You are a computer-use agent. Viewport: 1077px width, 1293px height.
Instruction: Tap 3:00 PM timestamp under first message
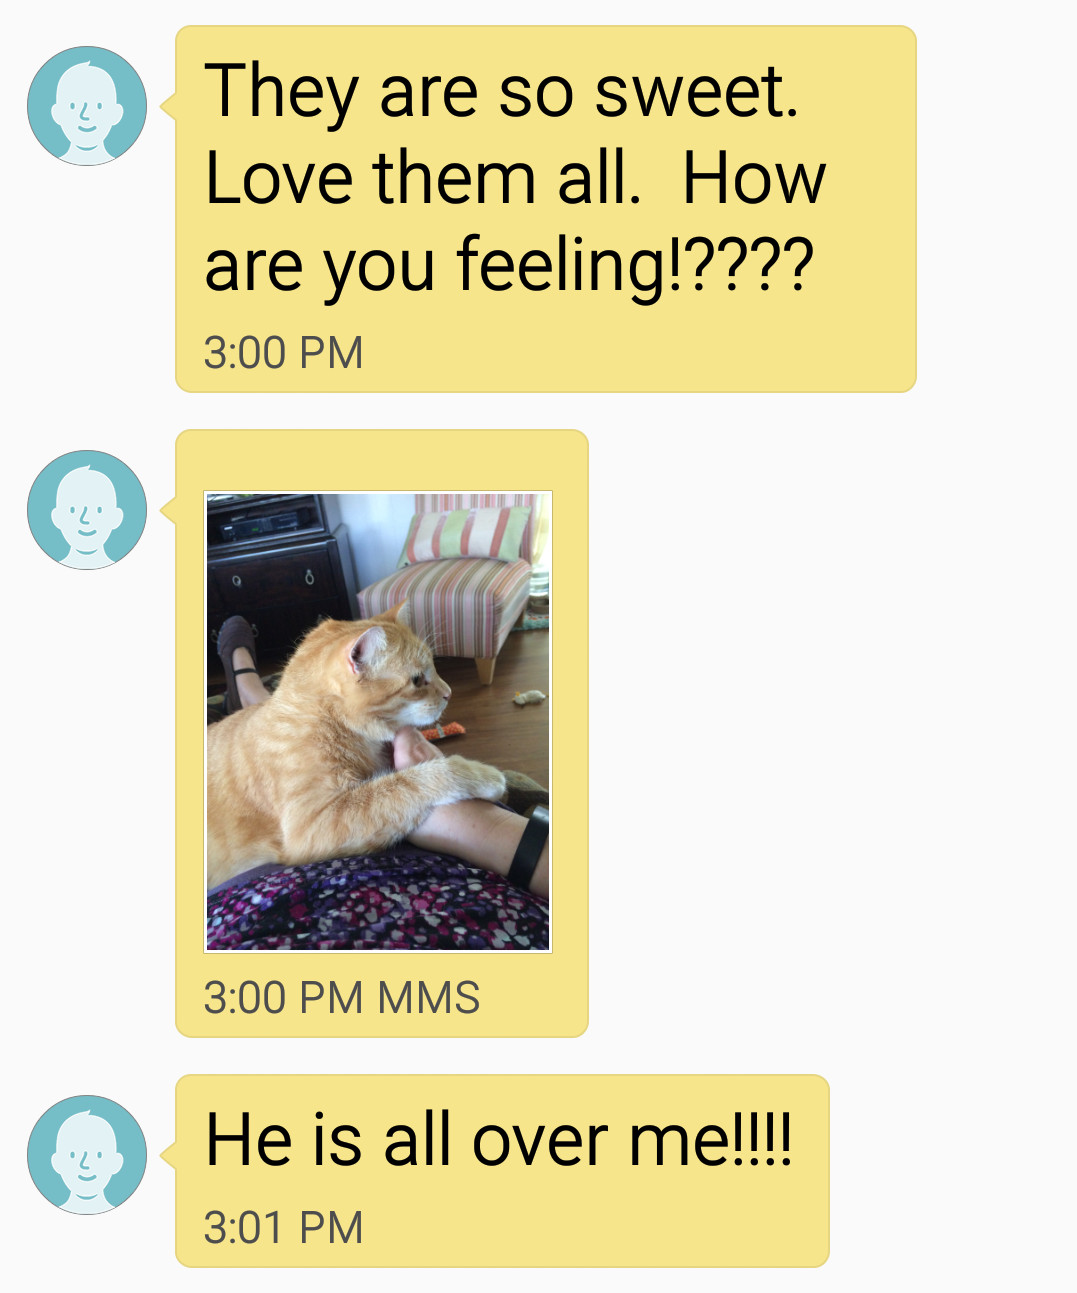(283, 353)
